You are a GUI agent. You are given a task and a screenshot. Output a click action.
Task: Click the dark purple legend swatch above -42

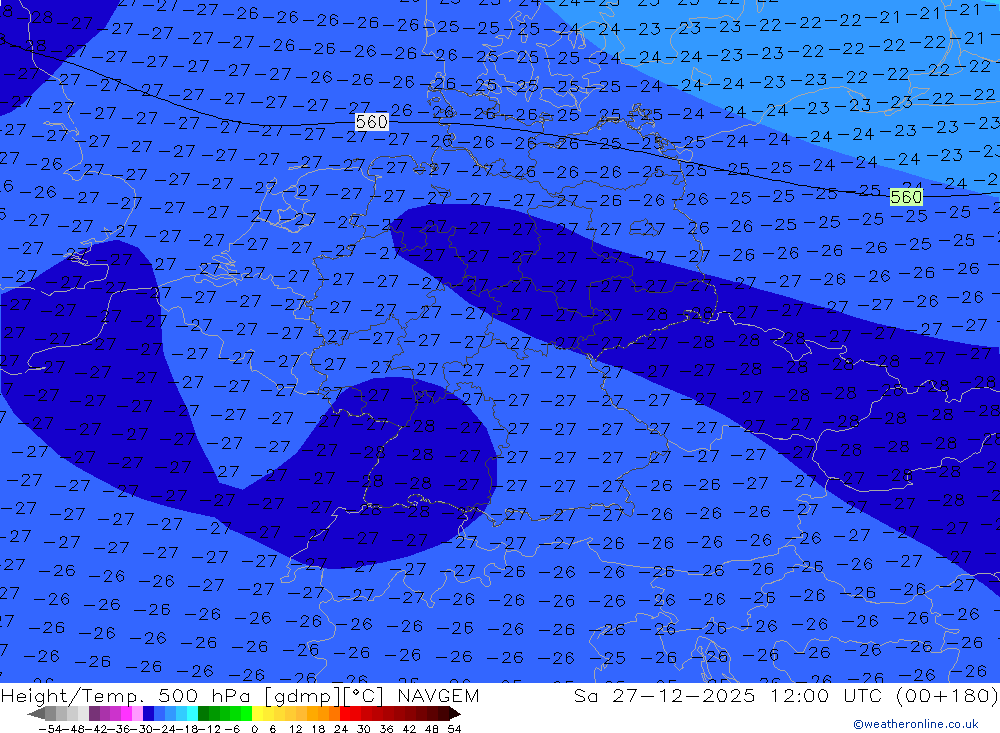pos(94,713)
